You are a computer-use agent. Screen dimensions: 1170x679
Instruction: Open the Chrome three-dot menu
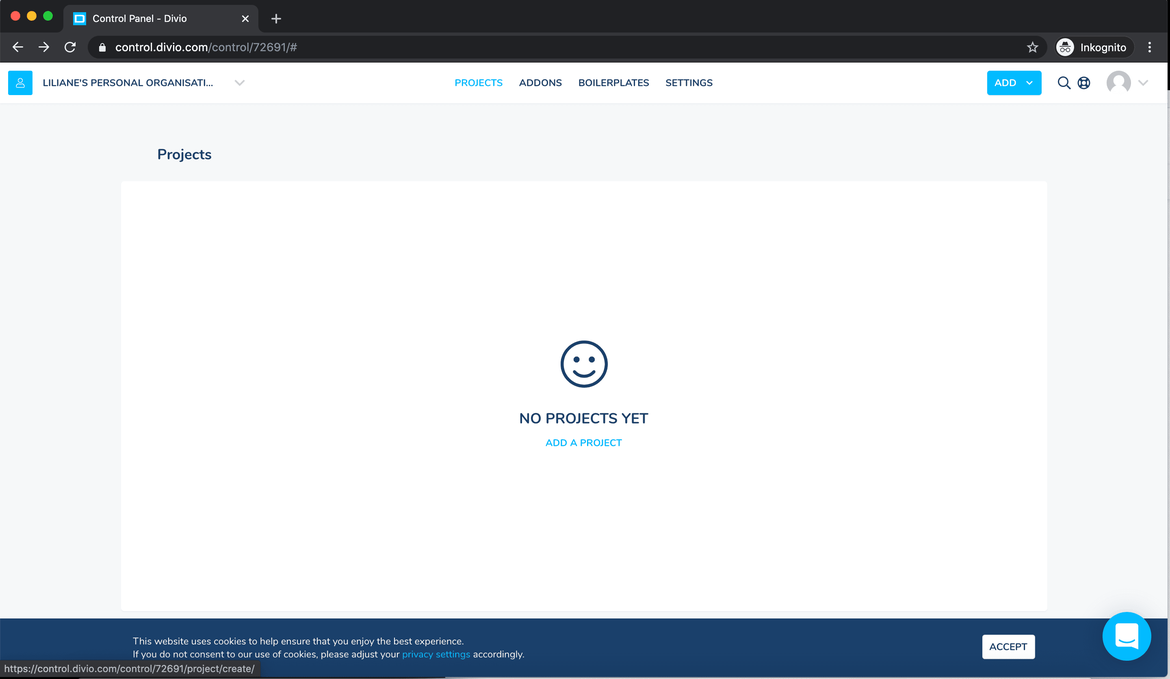pyautogui.click(x=1150, y=47)
